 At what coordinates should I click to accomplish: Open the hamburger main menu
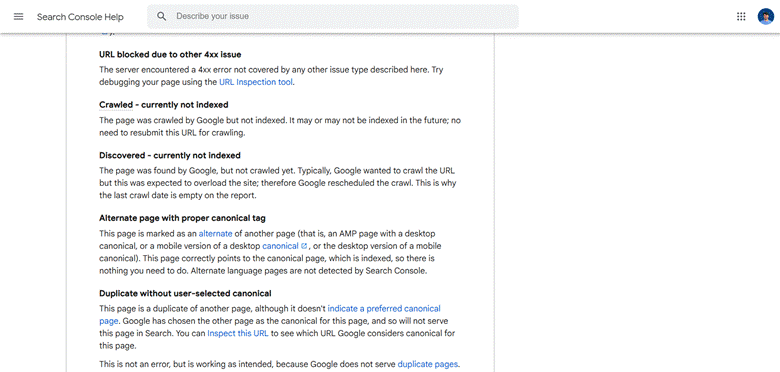point(18,16)
